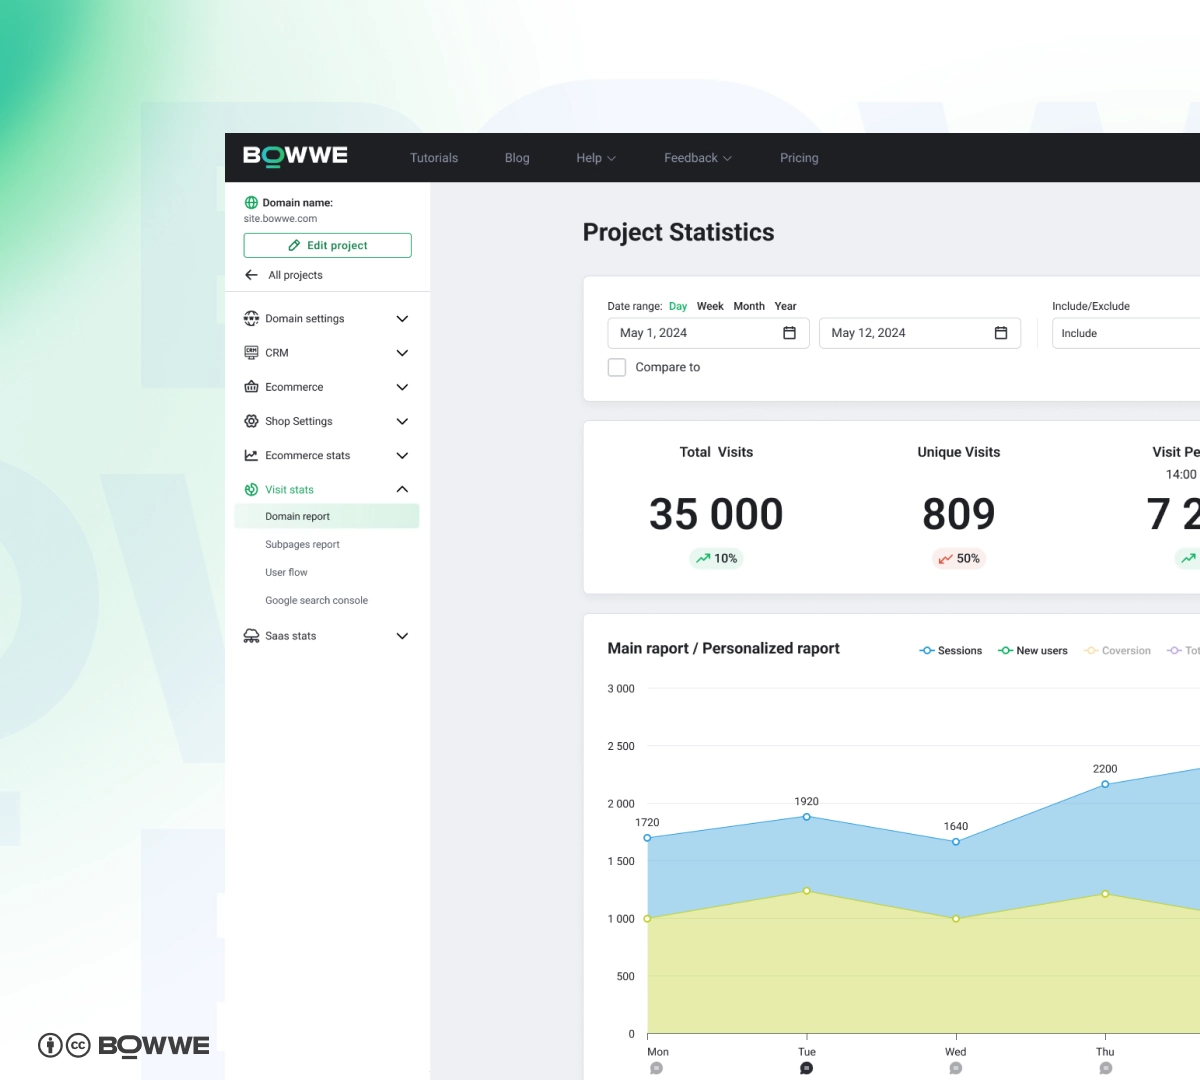This screenshot has height=1080, width=1200.
Task: Click the 10% upward trend badge
Action: (x=716, y=558)
